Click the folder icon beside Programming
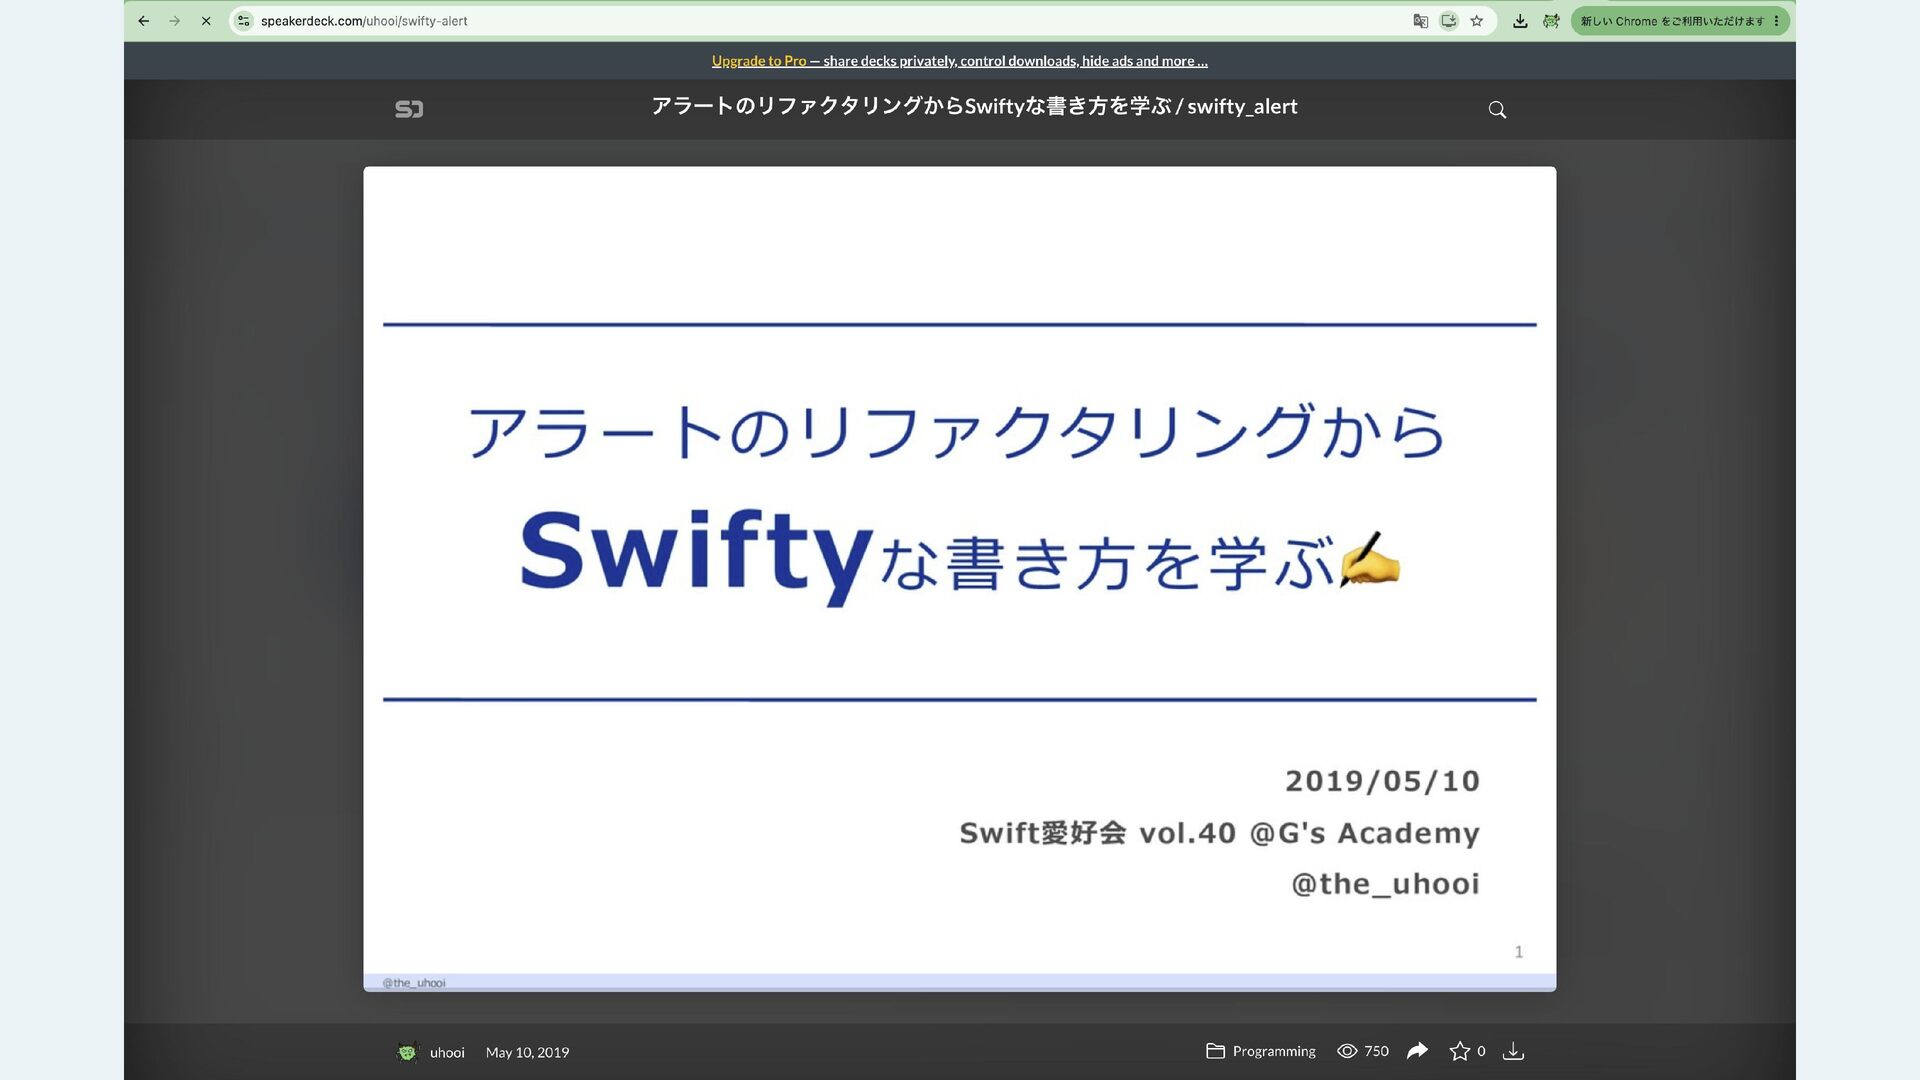The image size is (1920, 1080). tap(1215, 1051)
